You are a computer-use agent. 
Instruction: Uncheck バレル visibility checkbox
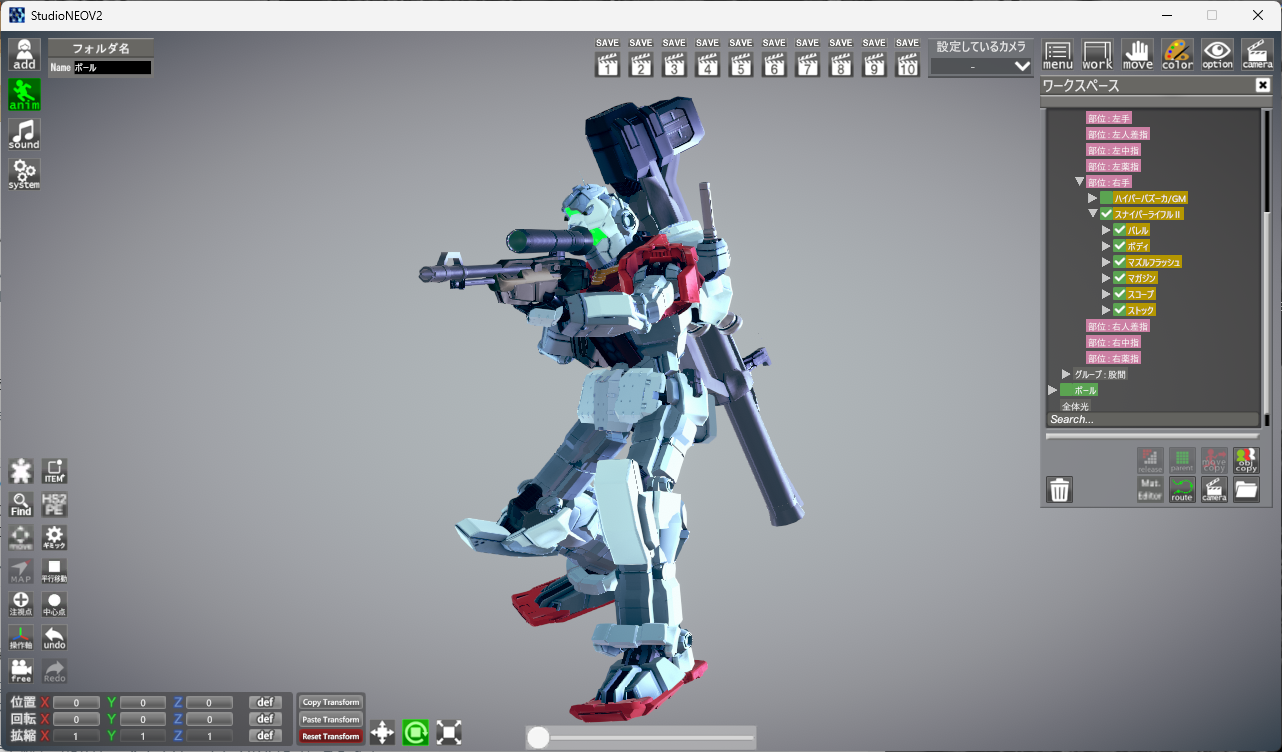point(1120,230)
